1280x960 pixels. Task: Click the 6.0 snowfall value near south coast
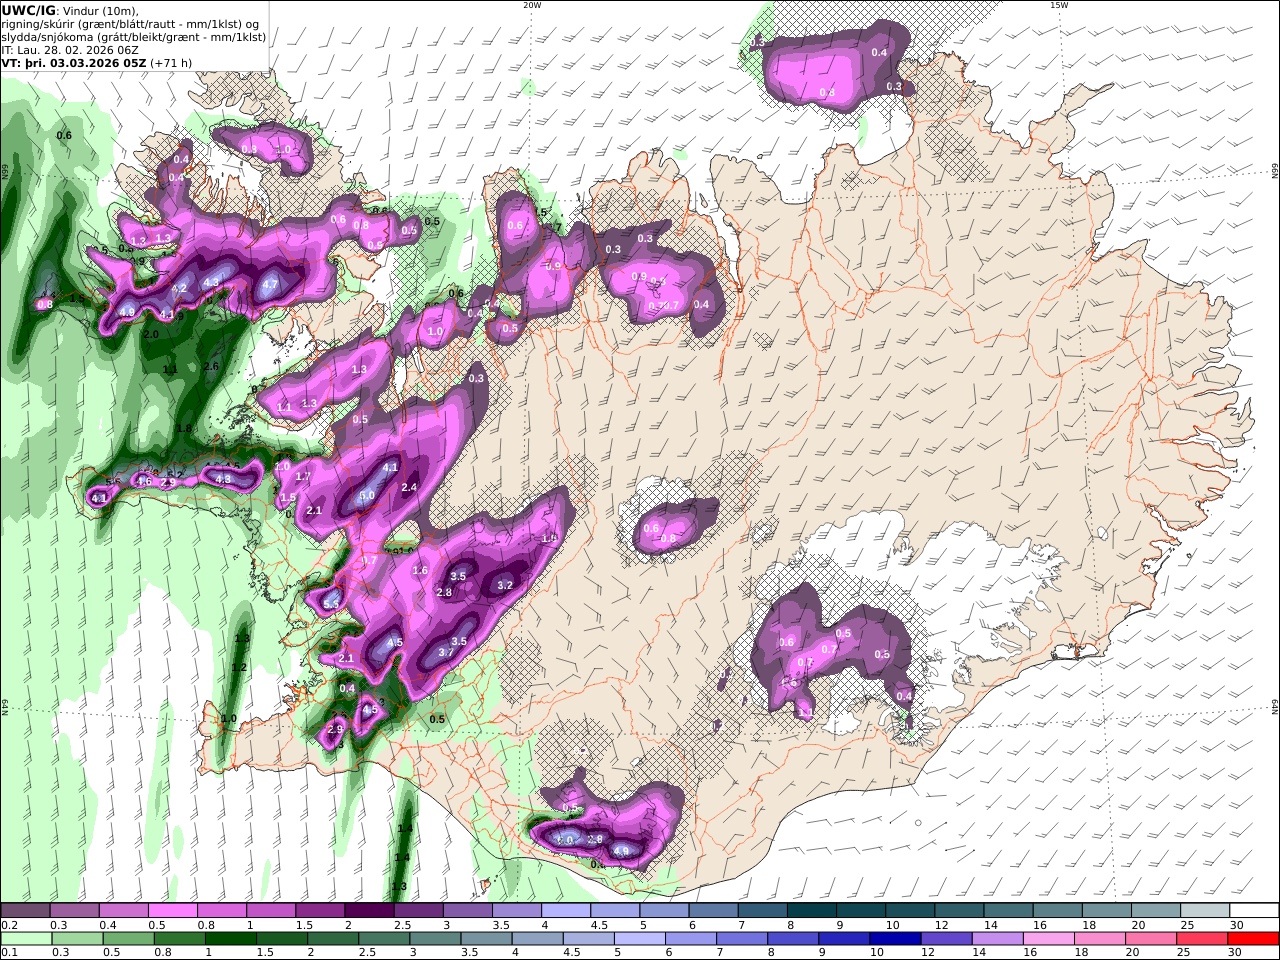(x=565, y=840)
